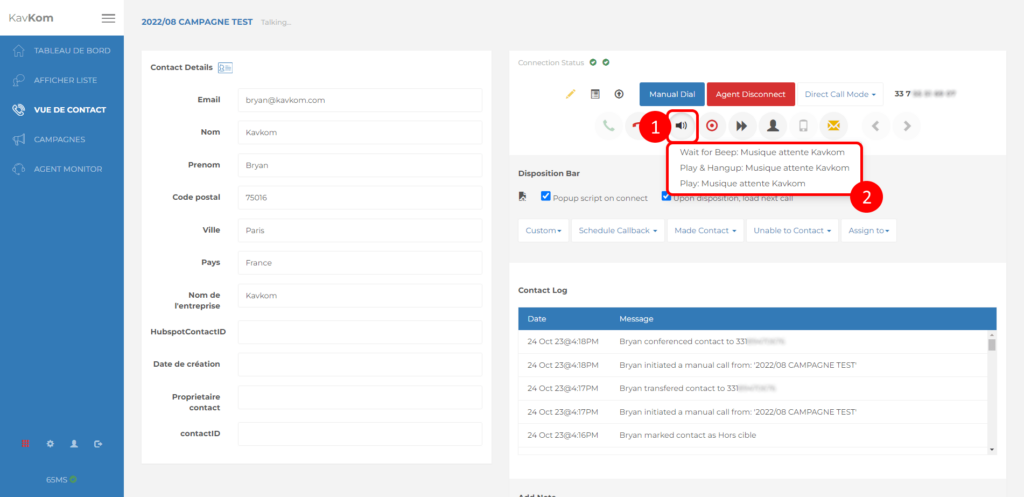Open the Direct Call Mode dropdown

click(x=840, y=94)
